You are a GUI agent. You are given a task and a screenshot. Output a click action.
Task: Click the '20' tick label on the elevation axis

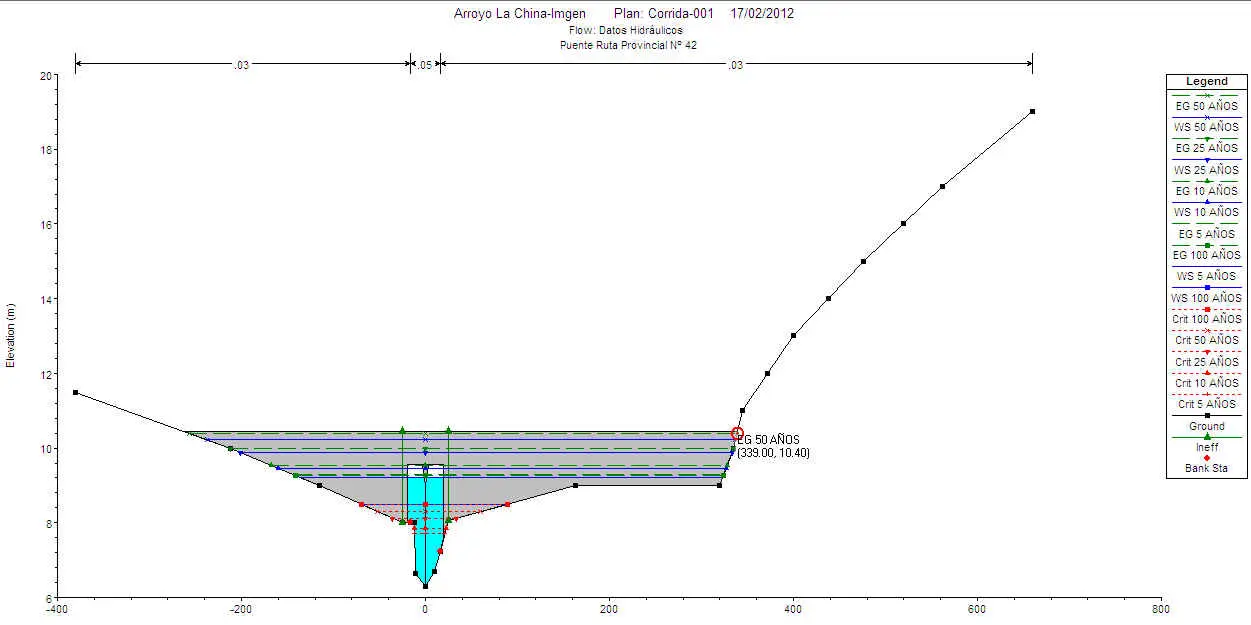[46, 75]
